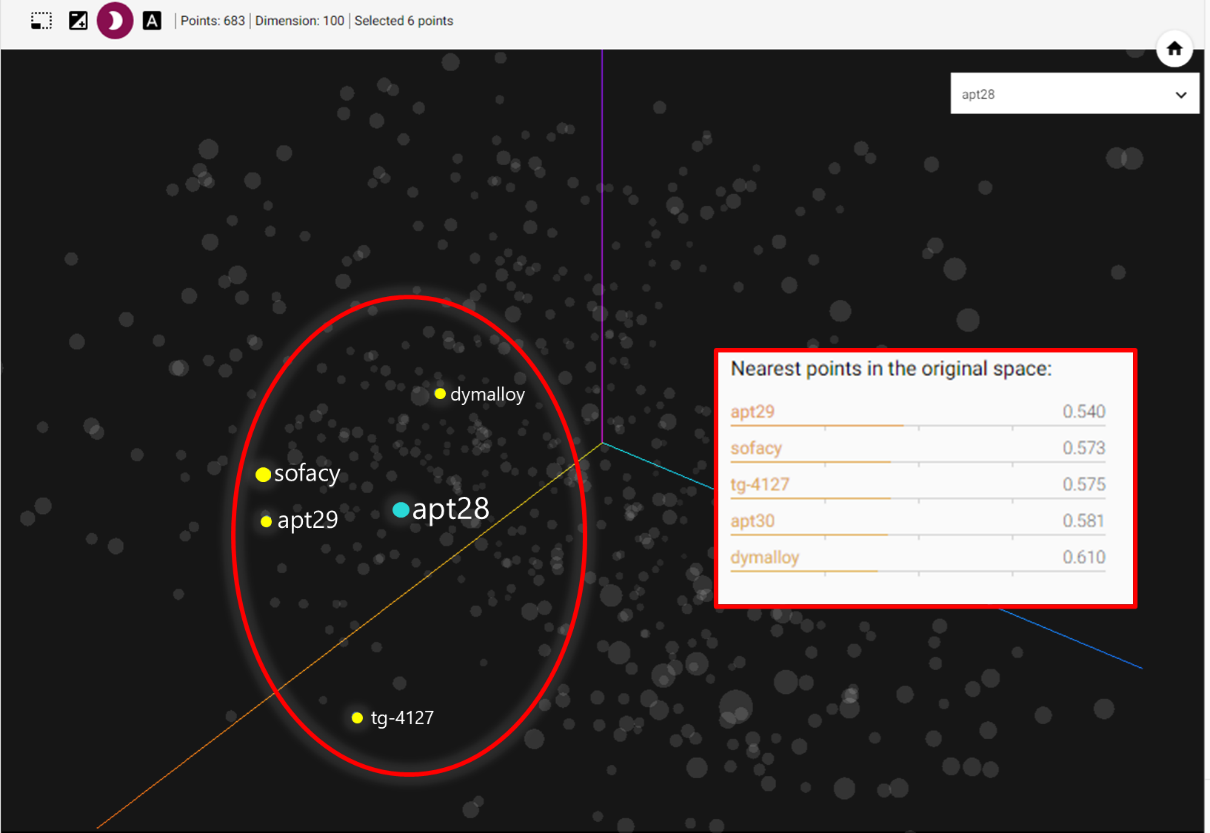Image resolution: width=1210 pixels, height=833 pixels.
Task: Click dymalloy entry in nearest points list
Action: click(x=765, y=558)
